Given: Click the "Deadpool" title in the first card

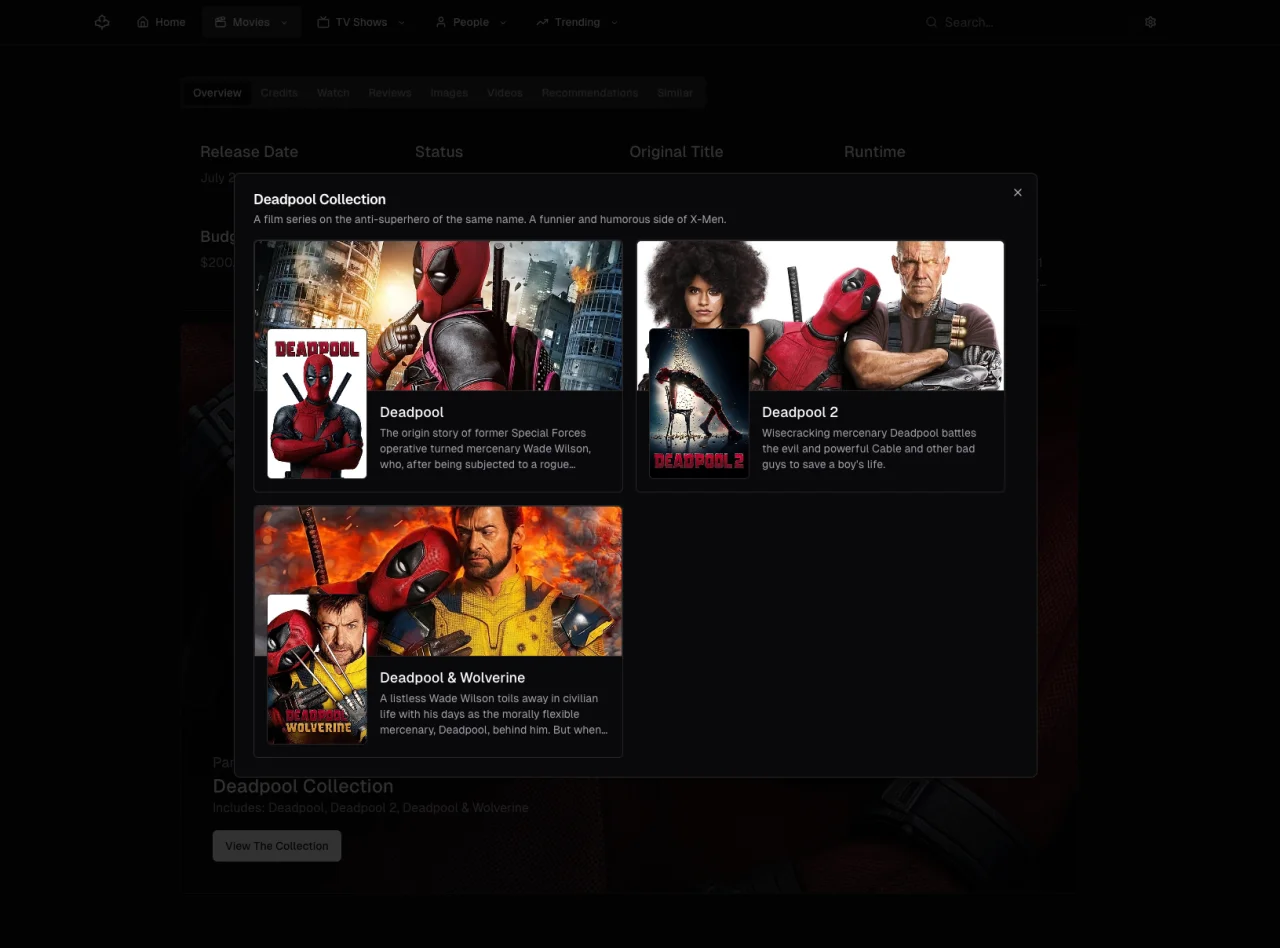Looking at the screenshot, I should pyautogui.click(x=412, y=412).
